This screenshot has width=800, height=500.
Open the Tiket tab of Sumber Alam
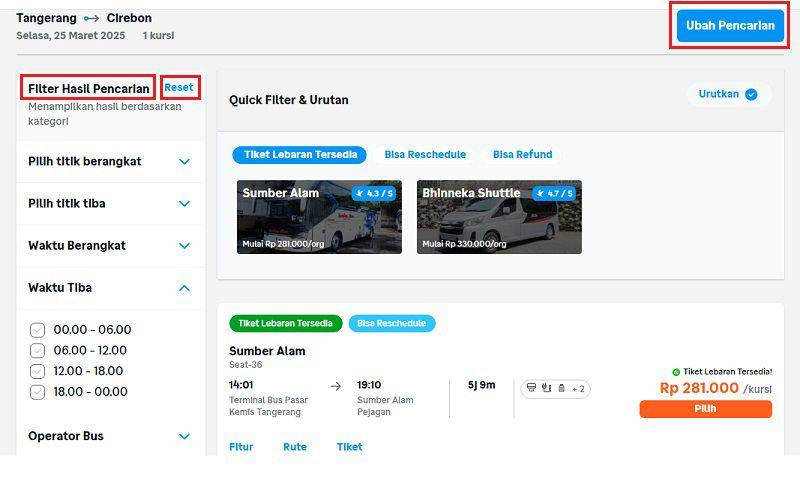[349, 447]
